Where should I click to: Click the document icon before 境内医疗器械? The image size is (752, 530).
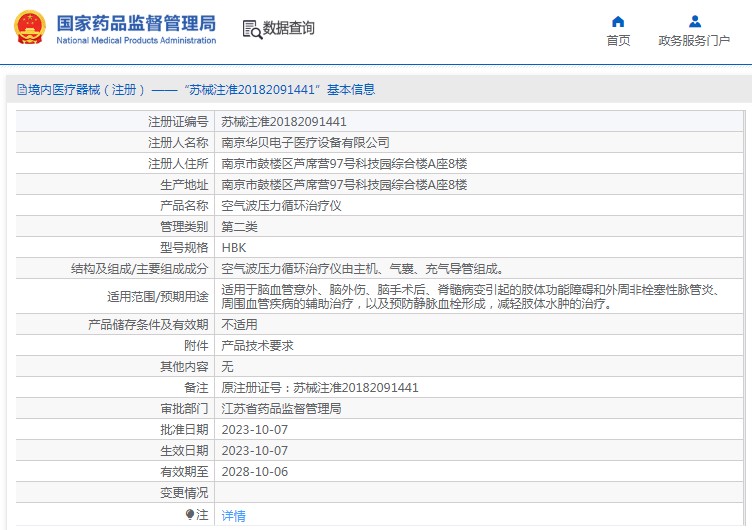[x=22, y=90]
